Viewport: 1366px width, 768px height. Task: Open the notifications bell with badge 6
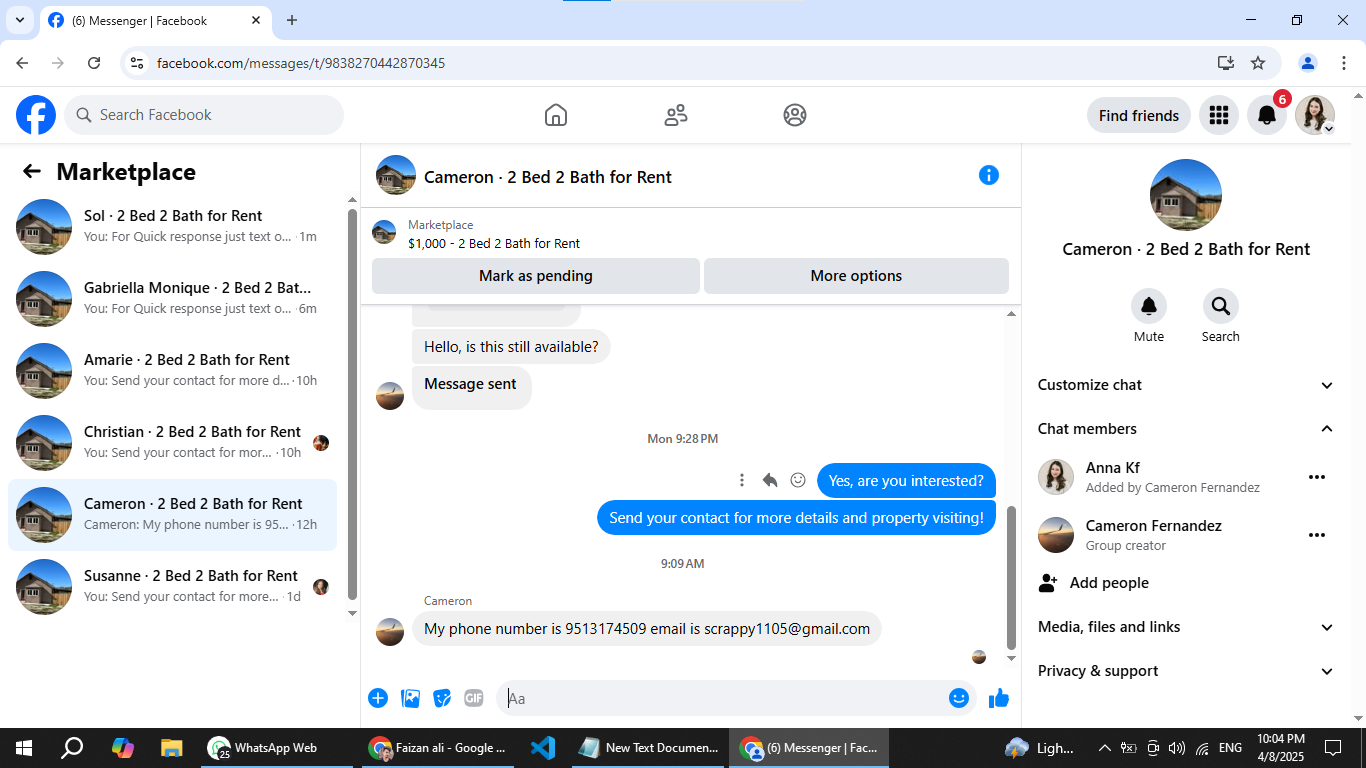pos(1266,115)
